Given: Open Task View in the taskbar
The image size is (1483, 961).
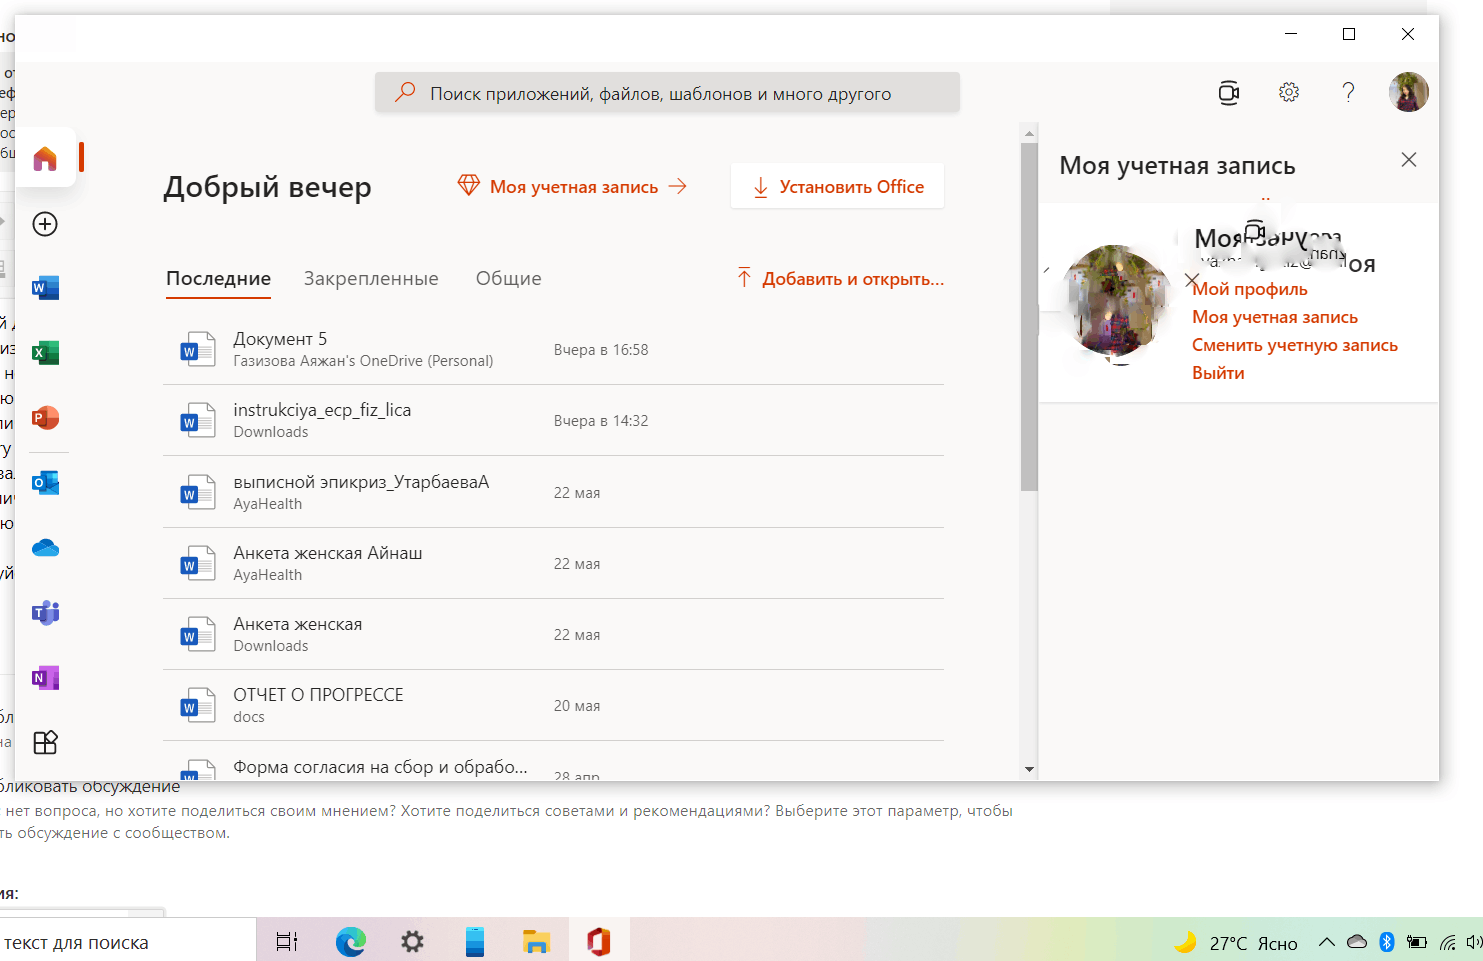Looking at the screenshot, I should point(287,942).
